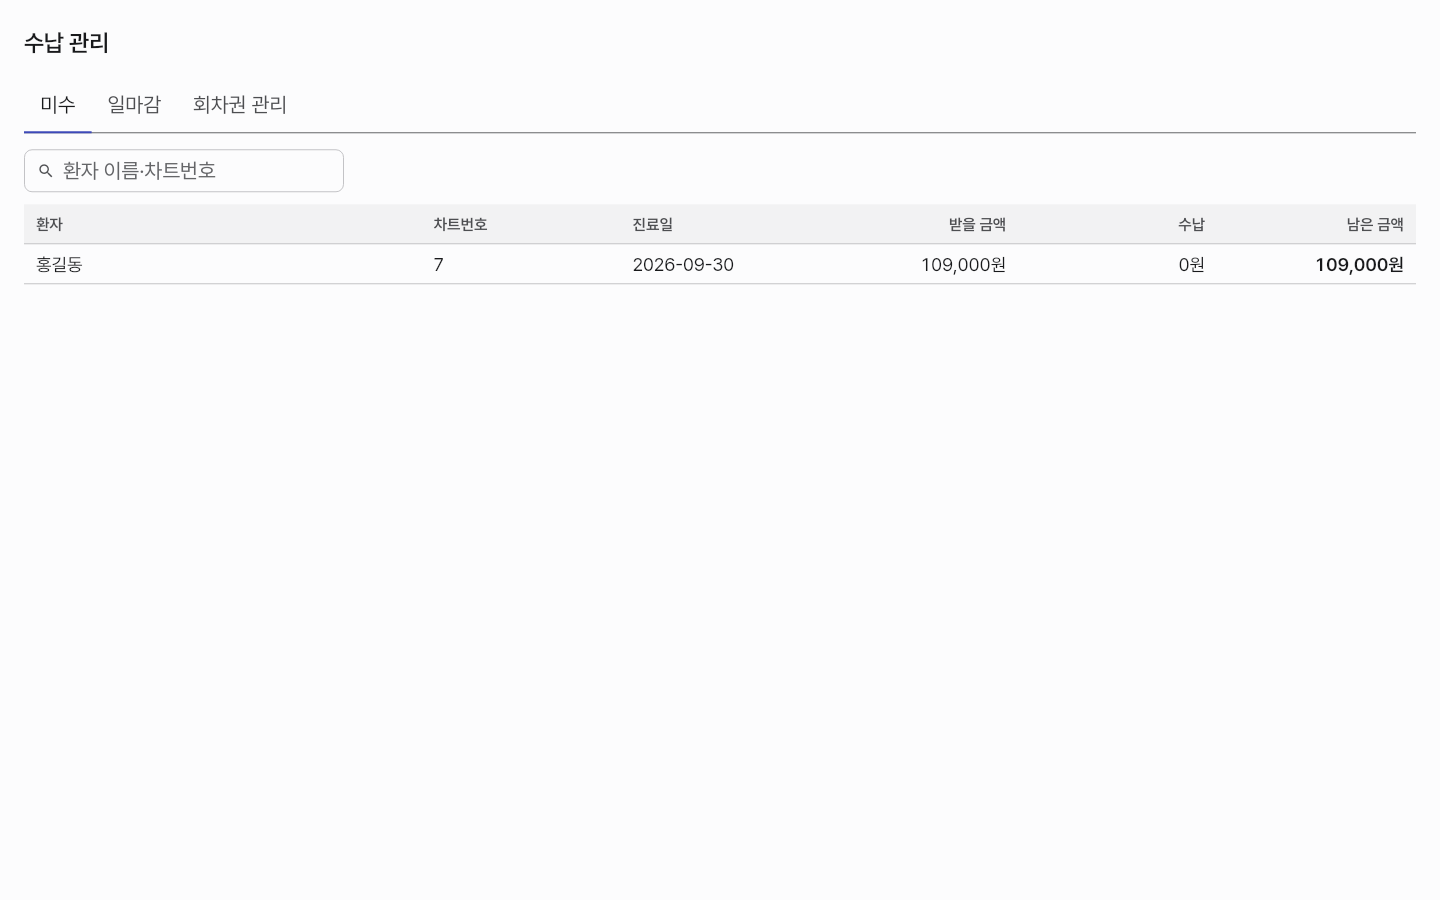Click the 0원 paid amount cell
The width and height of the screenshot is (1440, 900).
click(1191, 265)
